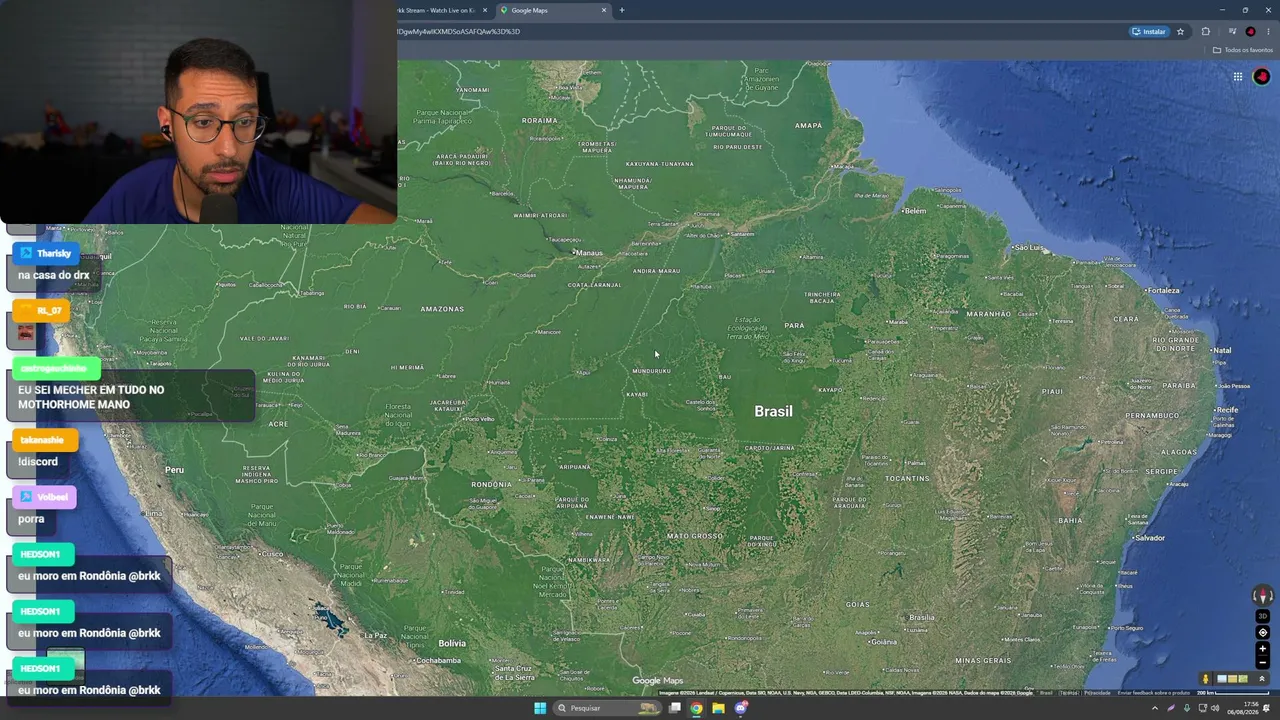Open Enviar feedback sobre o produto link
The height and width of the screenshot is (720, 1280).
[x=1154, y=692]
